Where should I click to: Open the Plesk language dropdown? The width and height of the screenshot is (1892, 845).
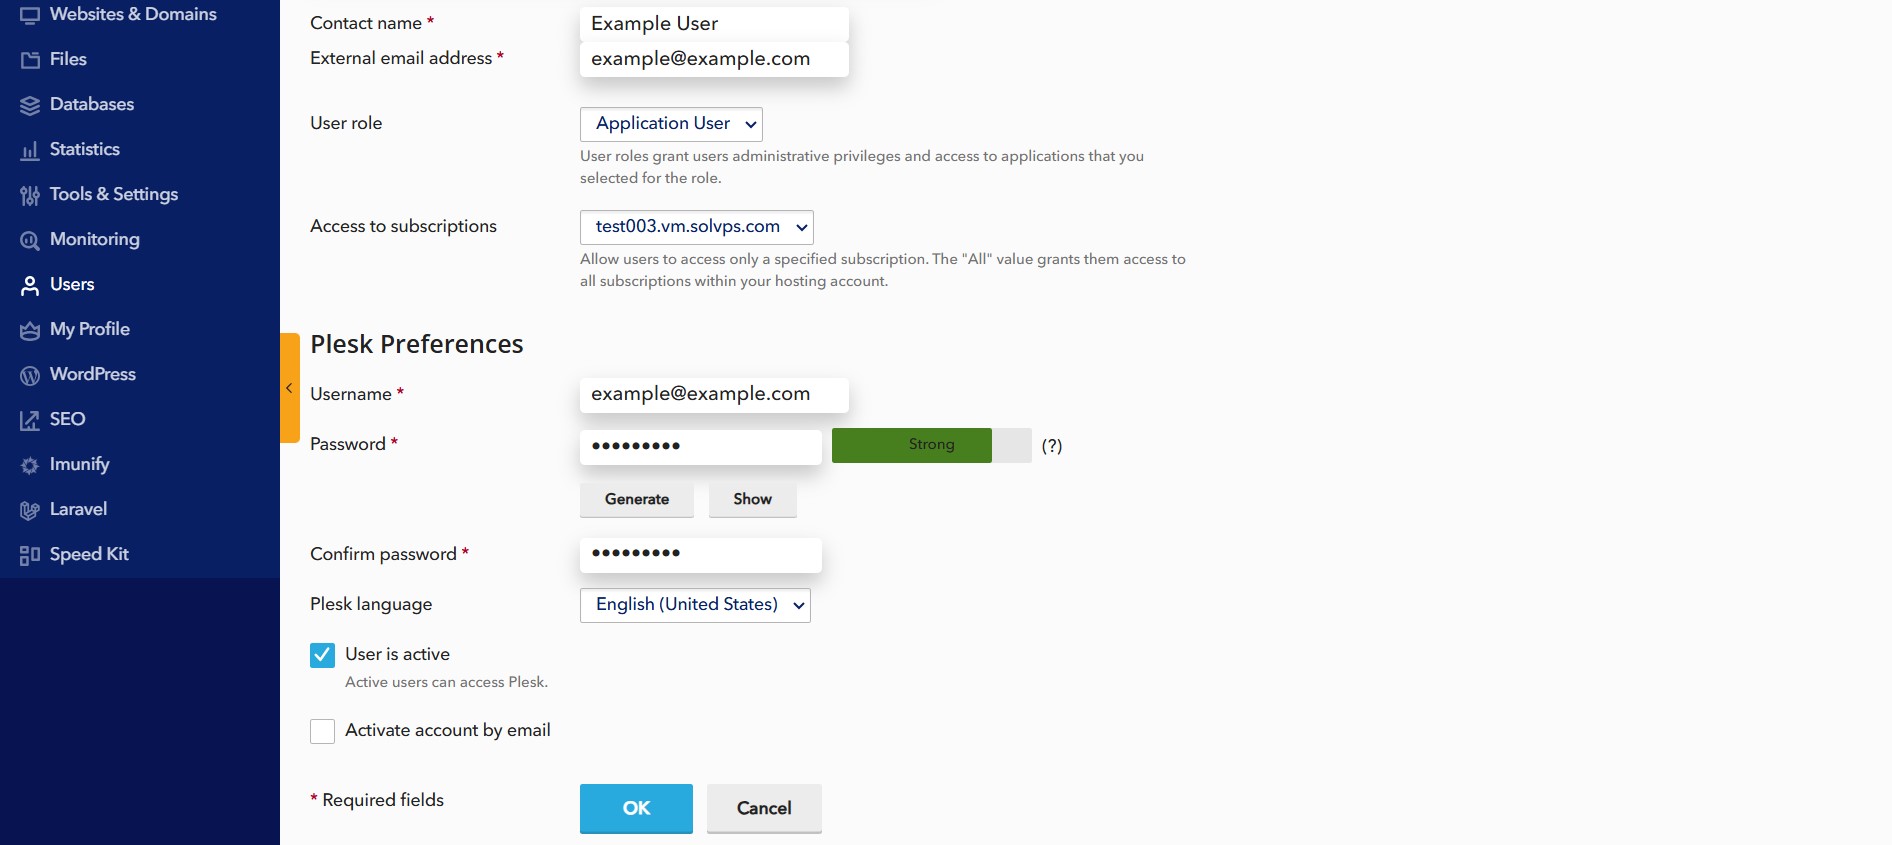(x=695, y=605)
